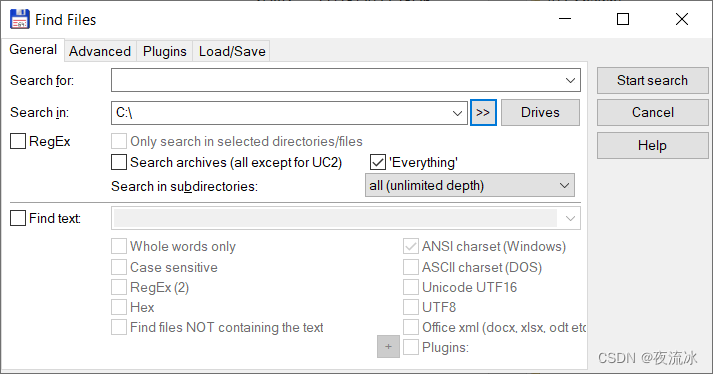Click the plus button beside Plugins
This screenshot has width=713, height=374.
[x=388, y=347]
